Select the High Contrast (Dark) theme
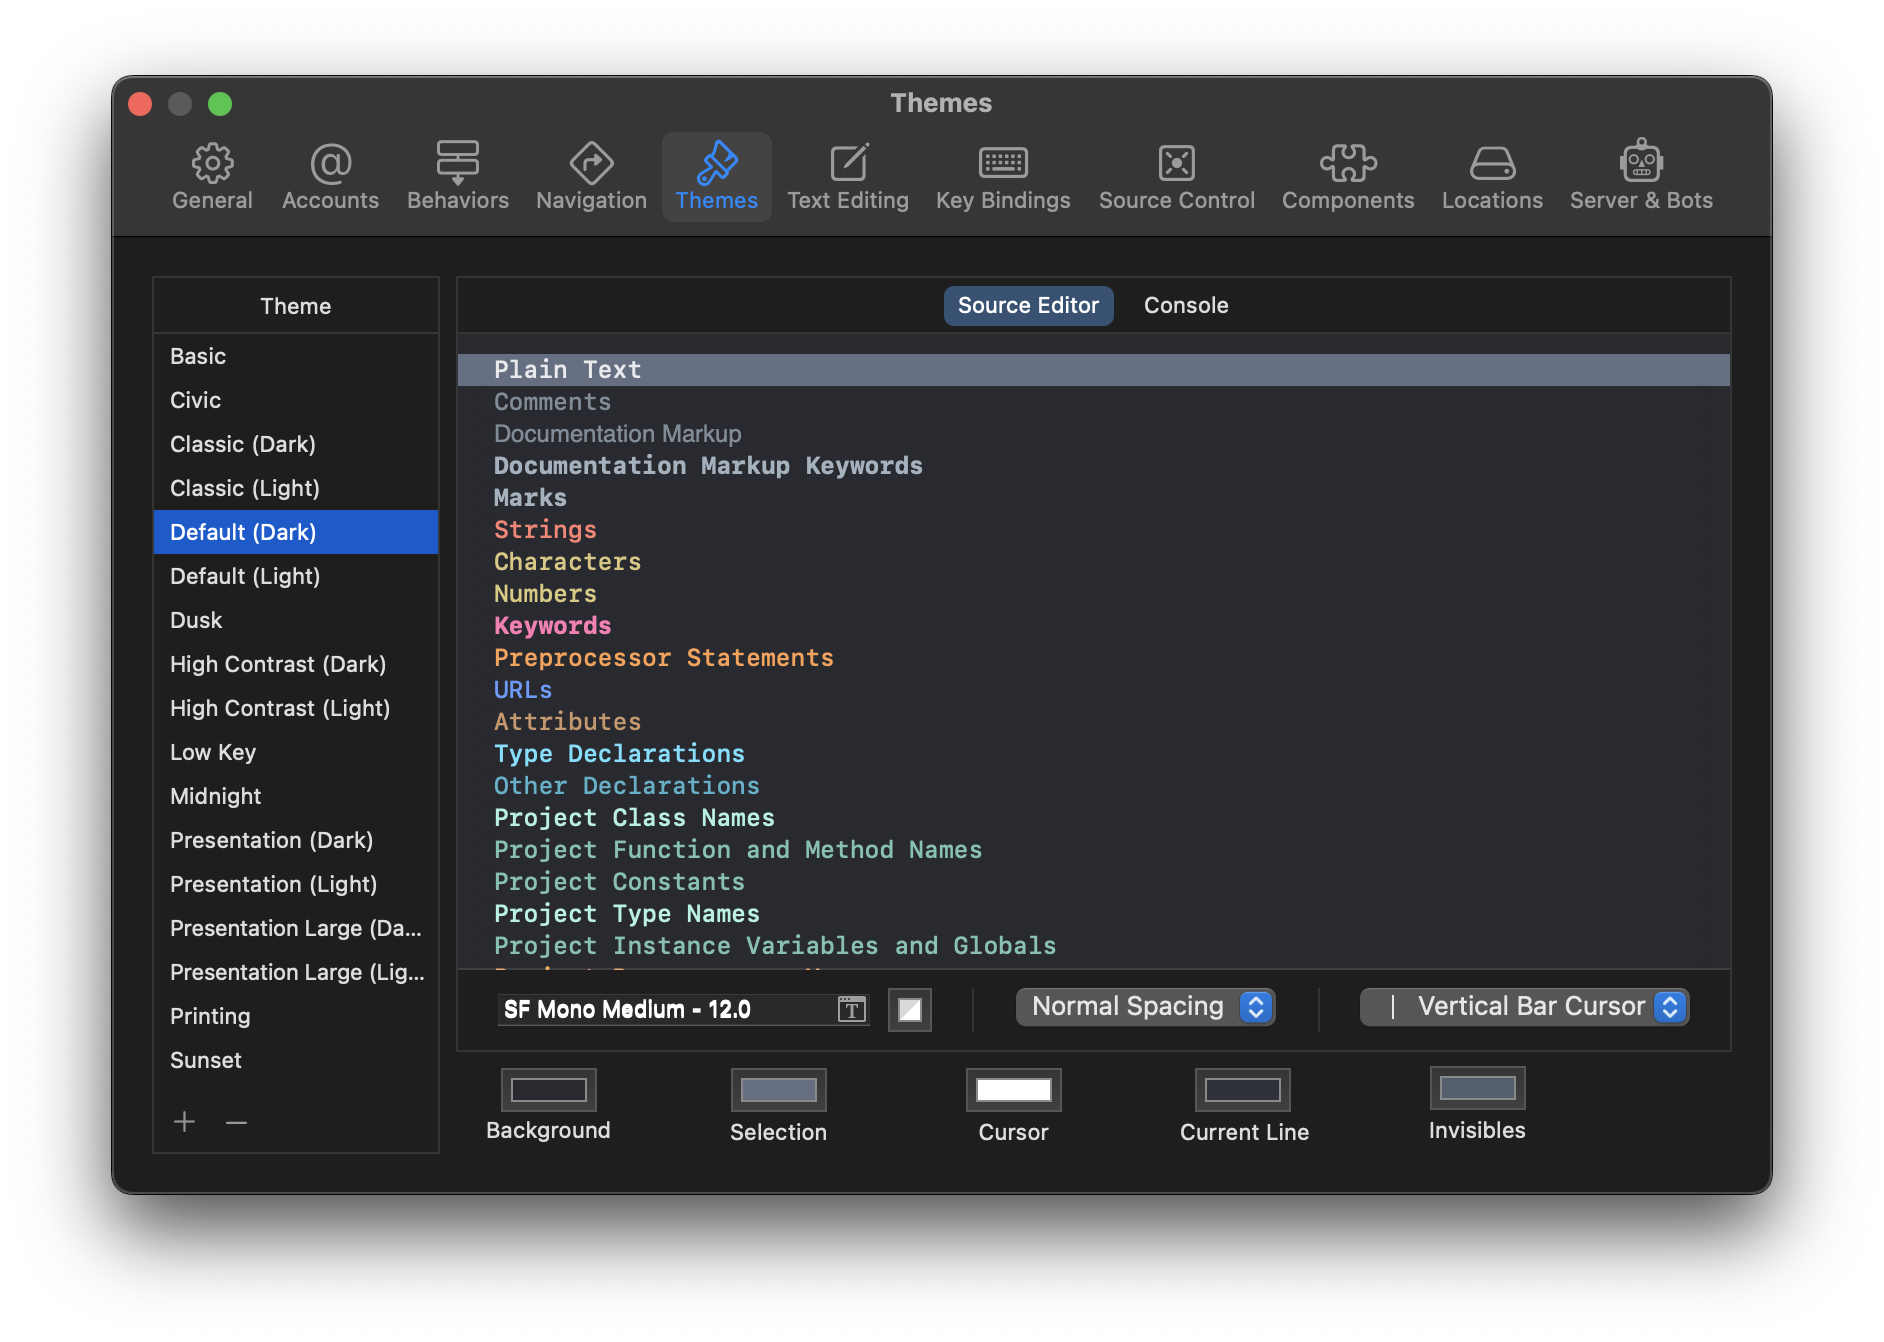The image size is (1884, 1342). [278, 664]
